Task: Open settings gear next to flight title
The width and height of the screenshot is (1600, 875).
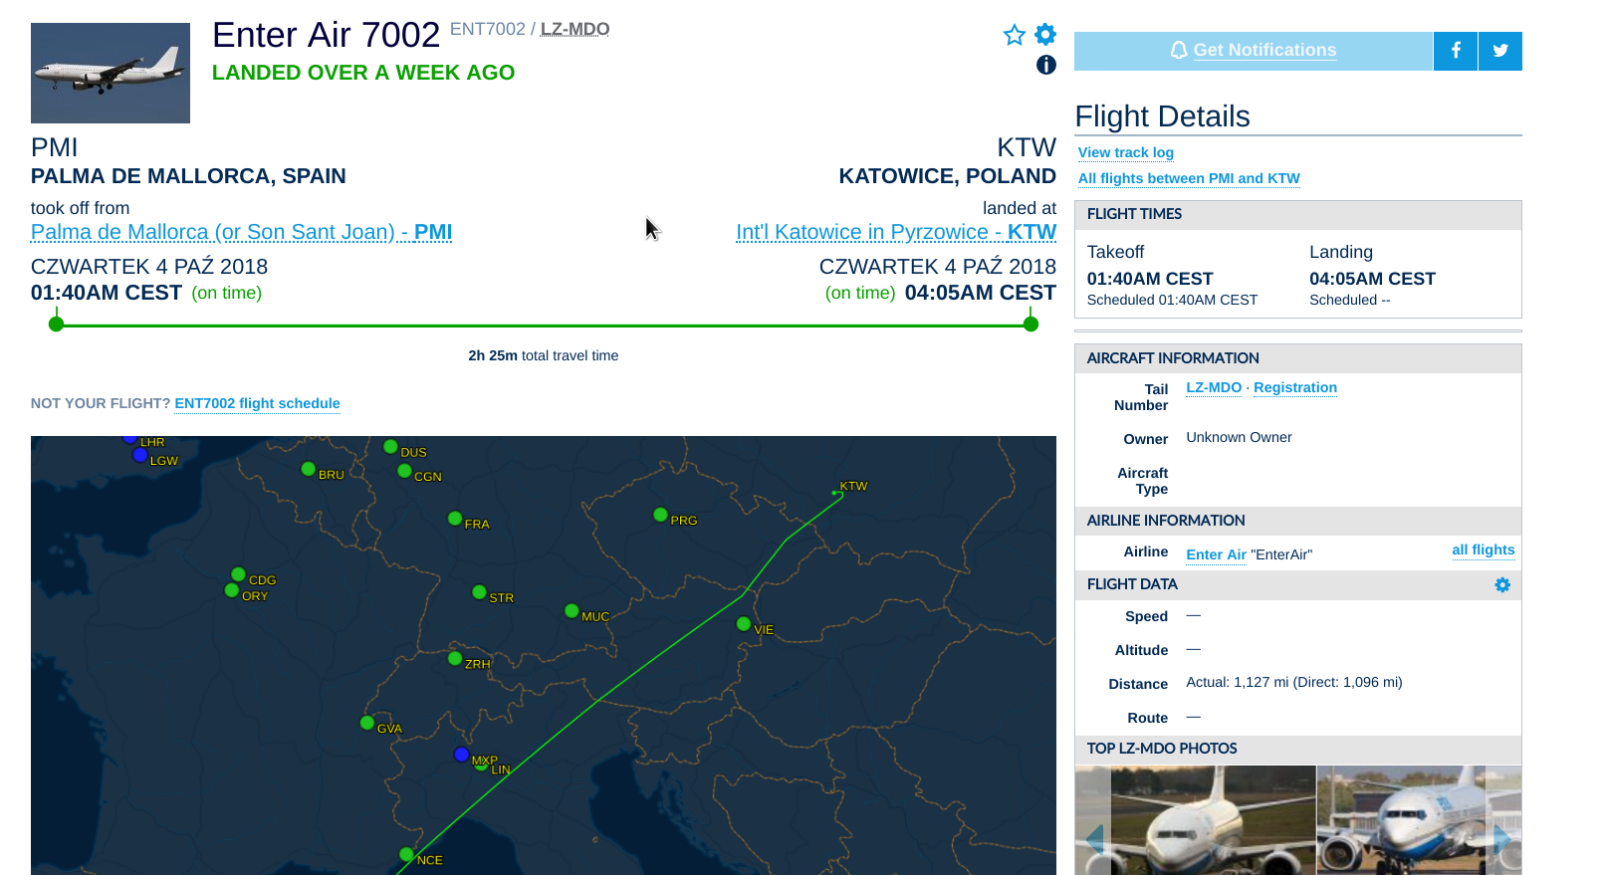Action: click(x=1045, y=35)
